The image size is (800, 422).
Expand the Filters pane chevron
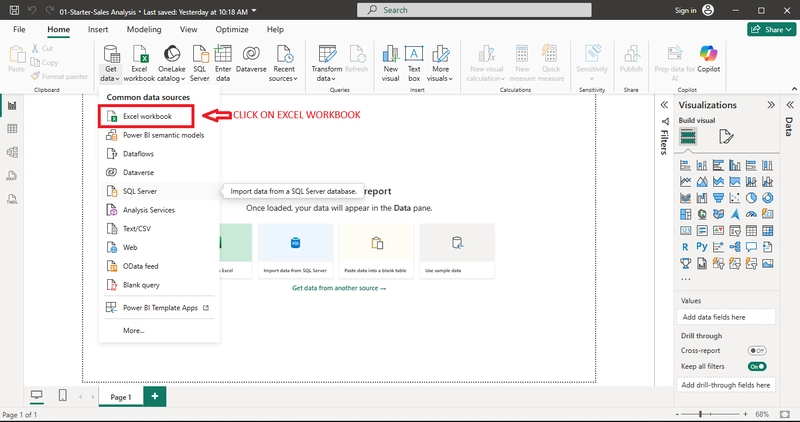pos(664,105)
